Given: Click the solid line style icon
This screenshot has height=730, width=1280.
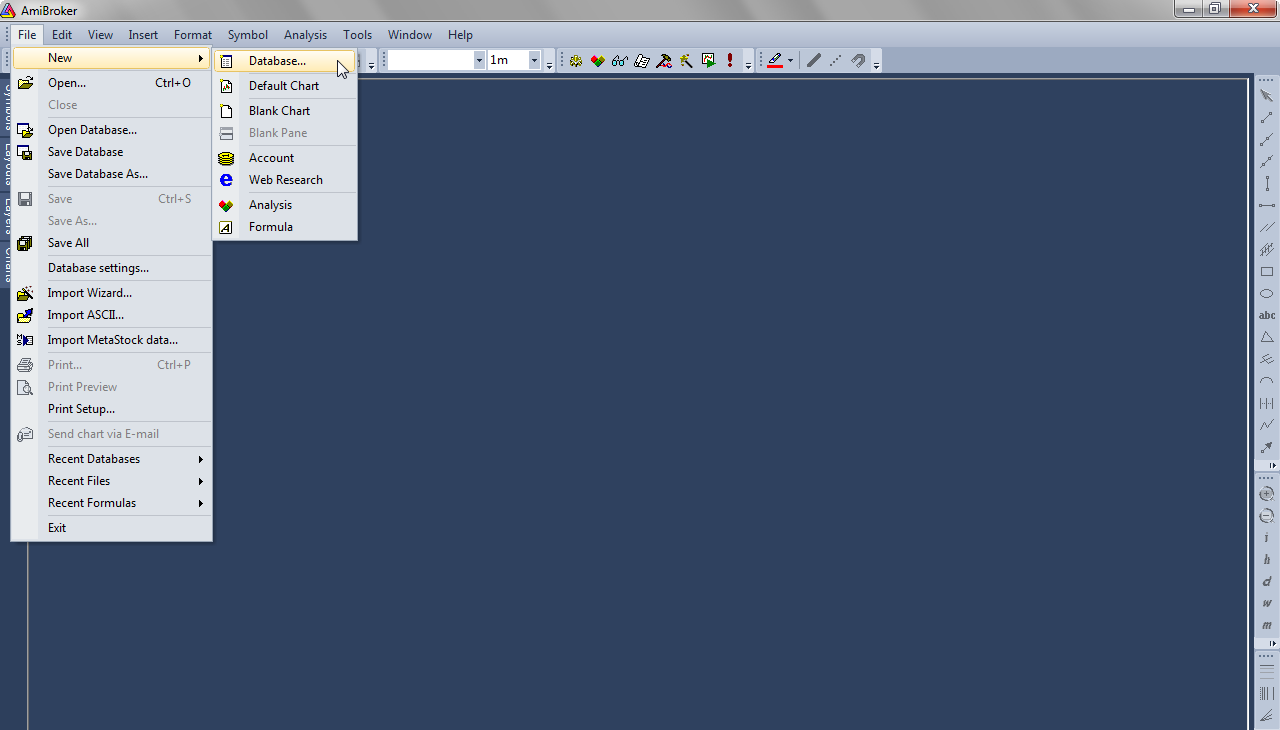Looking at the screenshot, I should pos(814,61).
